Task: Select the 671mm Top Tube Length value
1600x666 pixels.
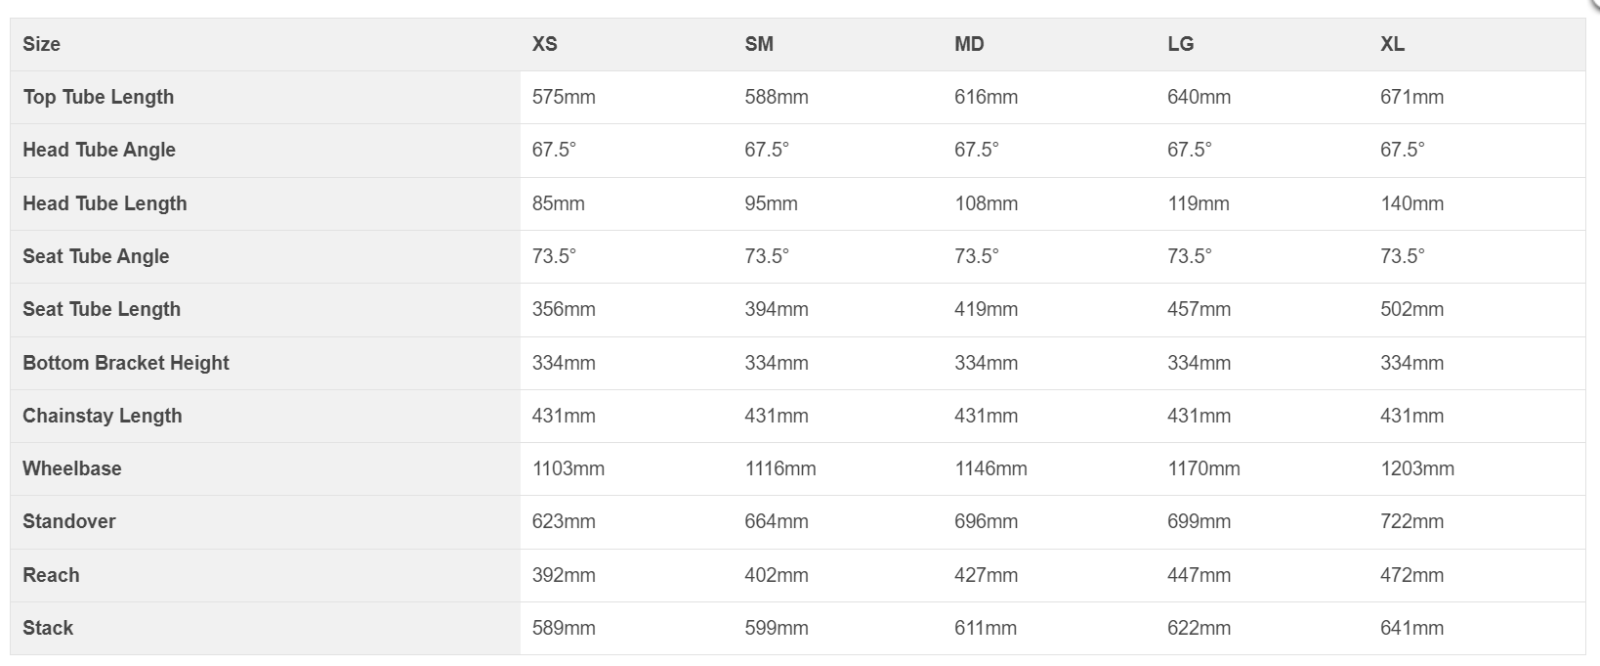Action: coord(1412,97)
